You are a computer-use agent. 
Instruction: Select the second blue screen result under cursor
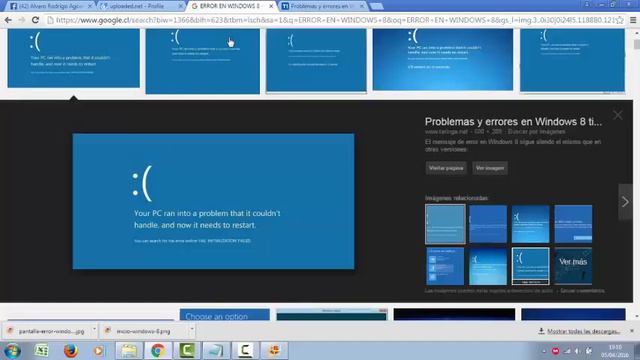click(x=202, y=61)
